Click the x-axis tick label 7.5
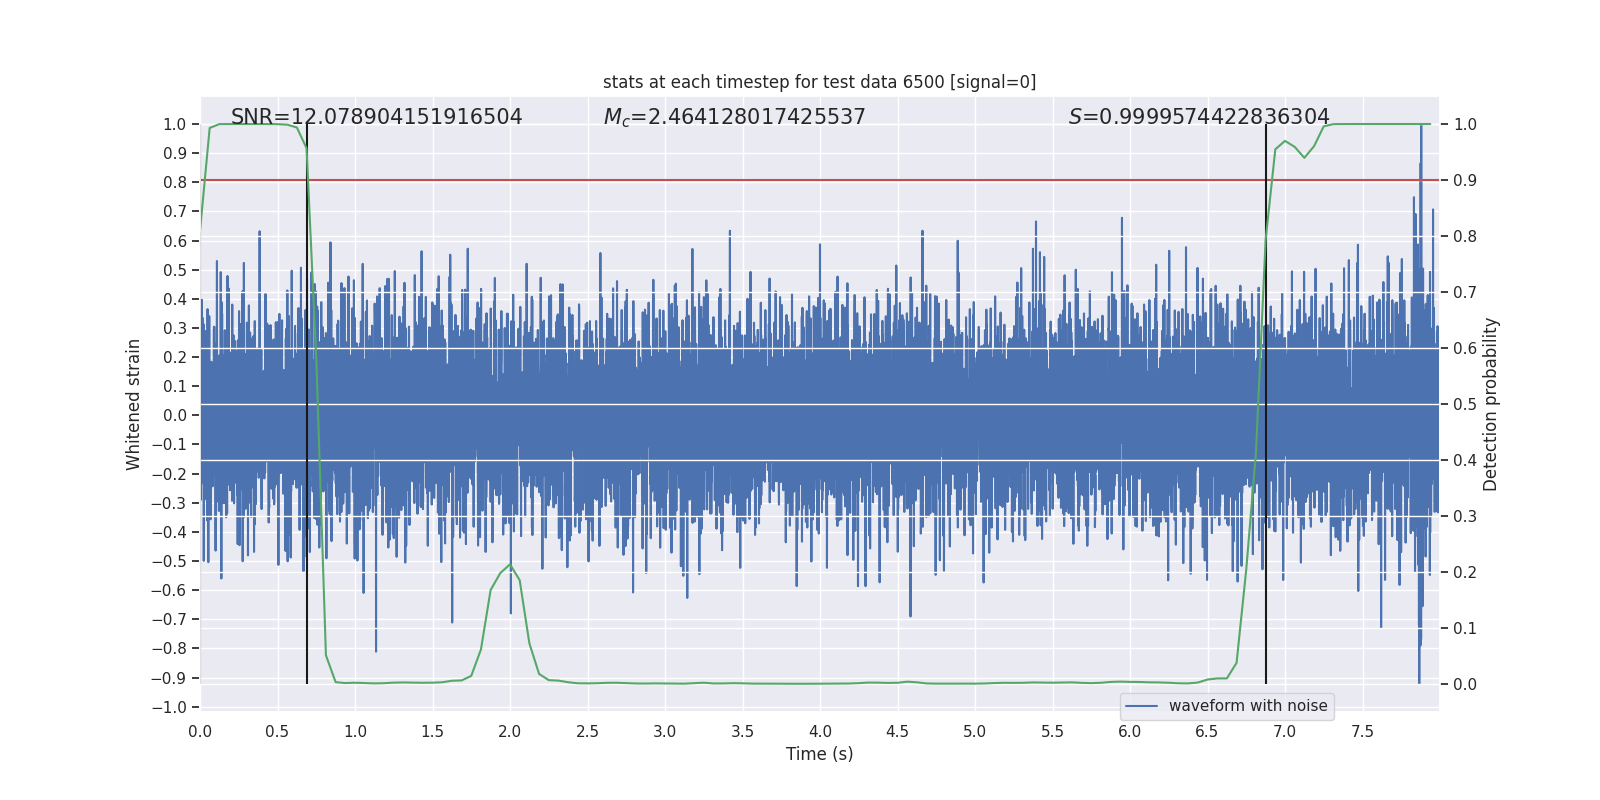The height and width of the screenshot is (800, 1600). (1362, 731)
